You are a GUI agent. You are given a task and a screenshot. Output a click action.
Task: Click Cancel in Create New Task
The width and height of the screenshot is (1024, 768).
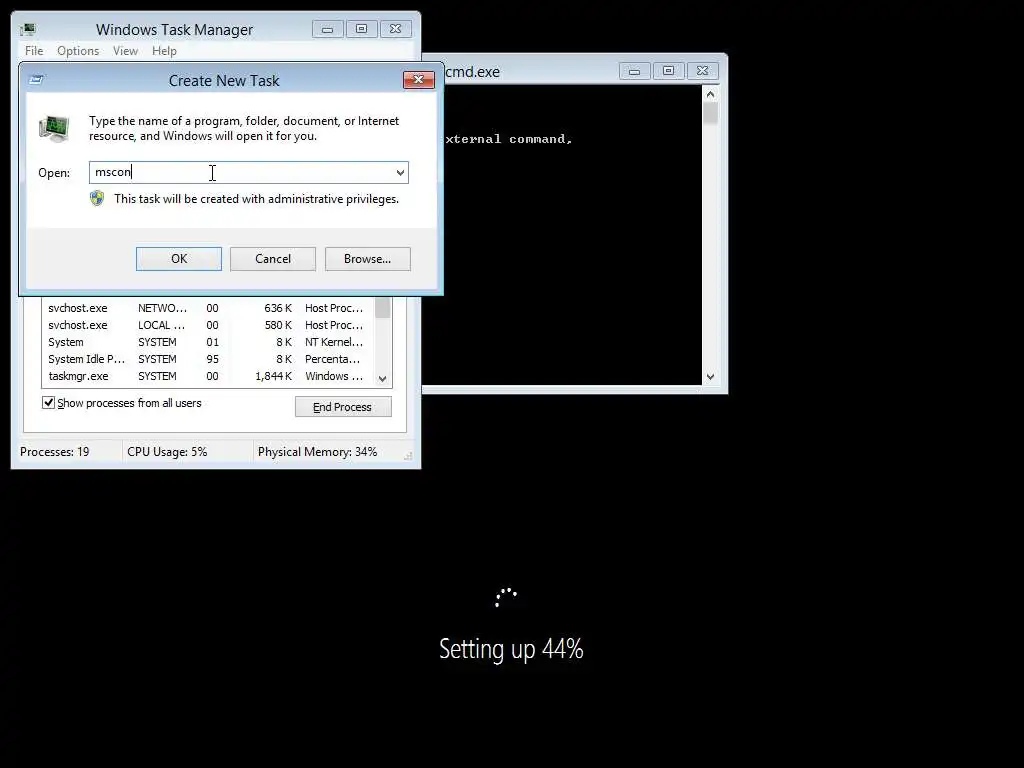click(x=273, y=259)
